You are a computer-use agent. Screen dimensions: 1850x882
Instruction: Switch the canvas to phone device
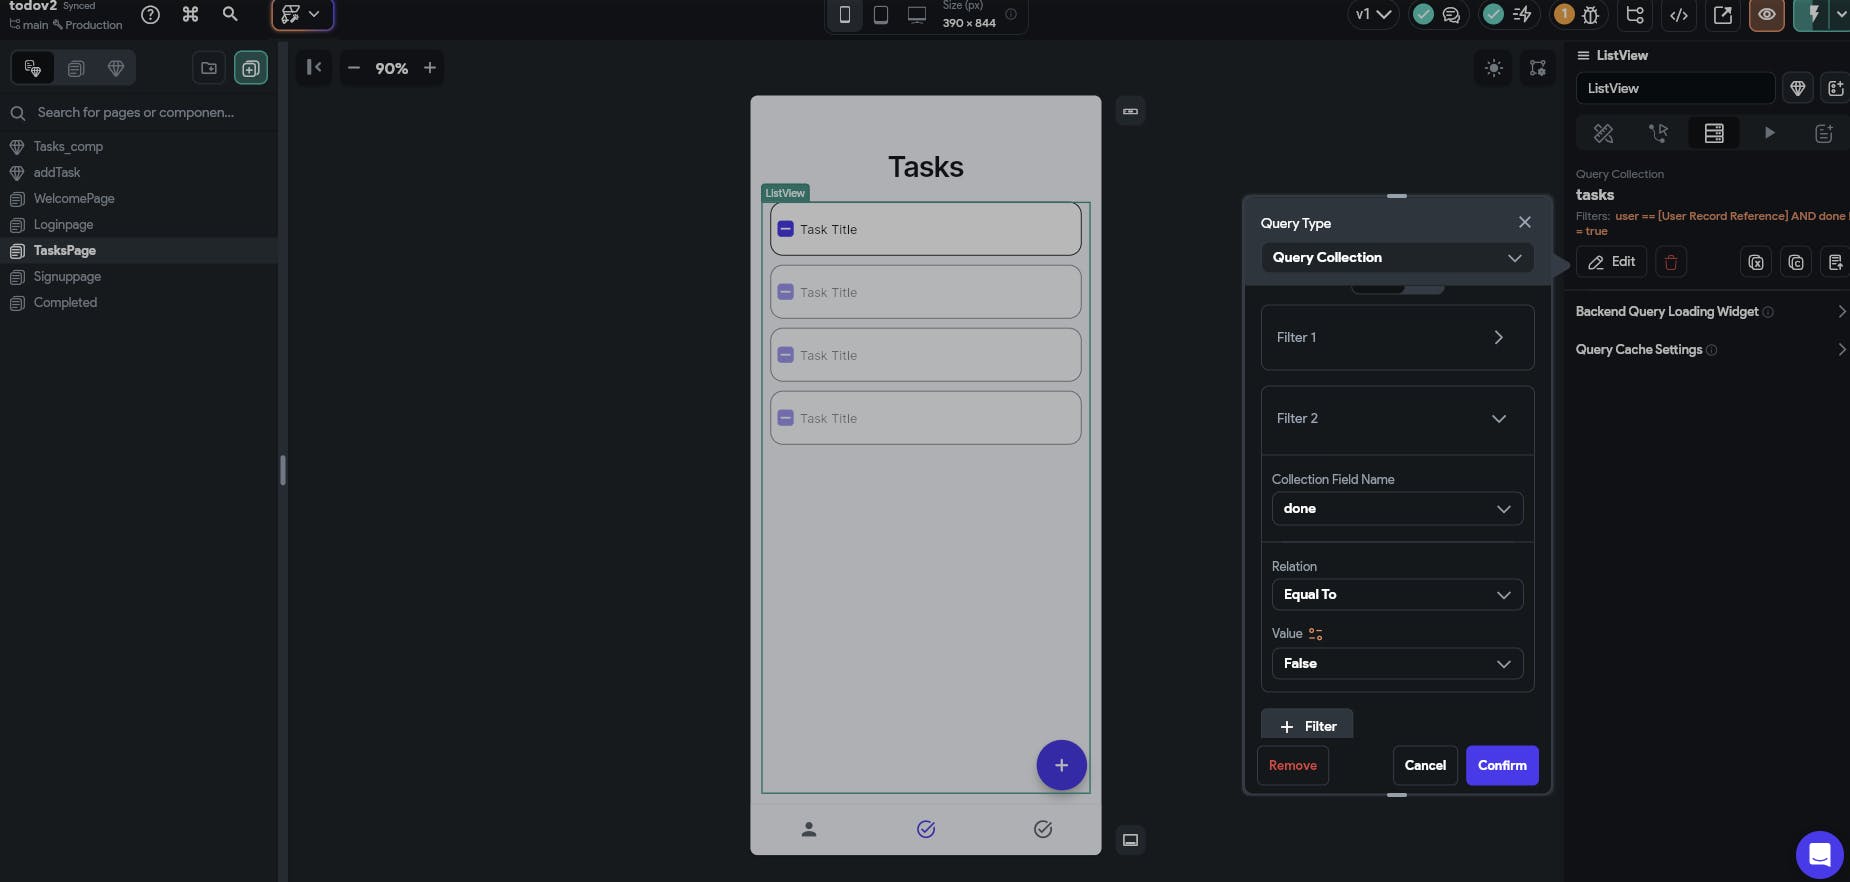point(845,15)
